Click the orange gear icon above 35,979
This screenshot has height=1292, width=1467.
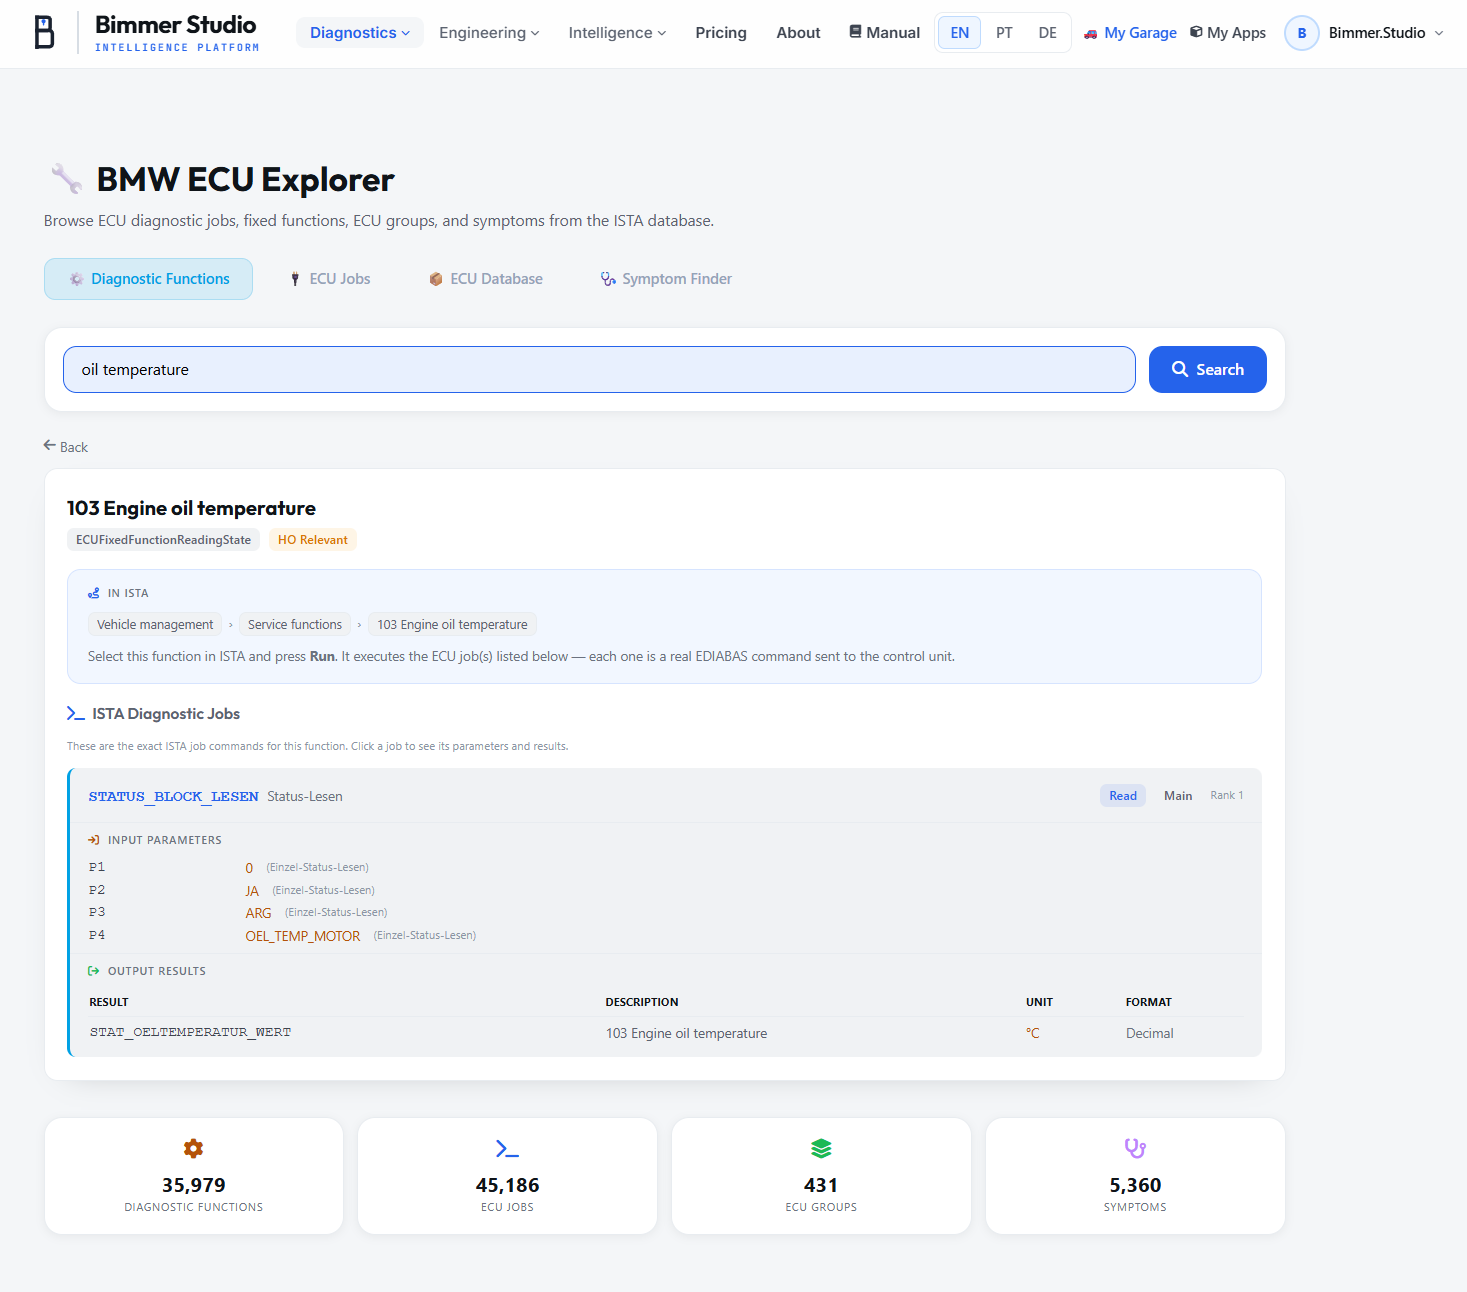(194, 1148)
